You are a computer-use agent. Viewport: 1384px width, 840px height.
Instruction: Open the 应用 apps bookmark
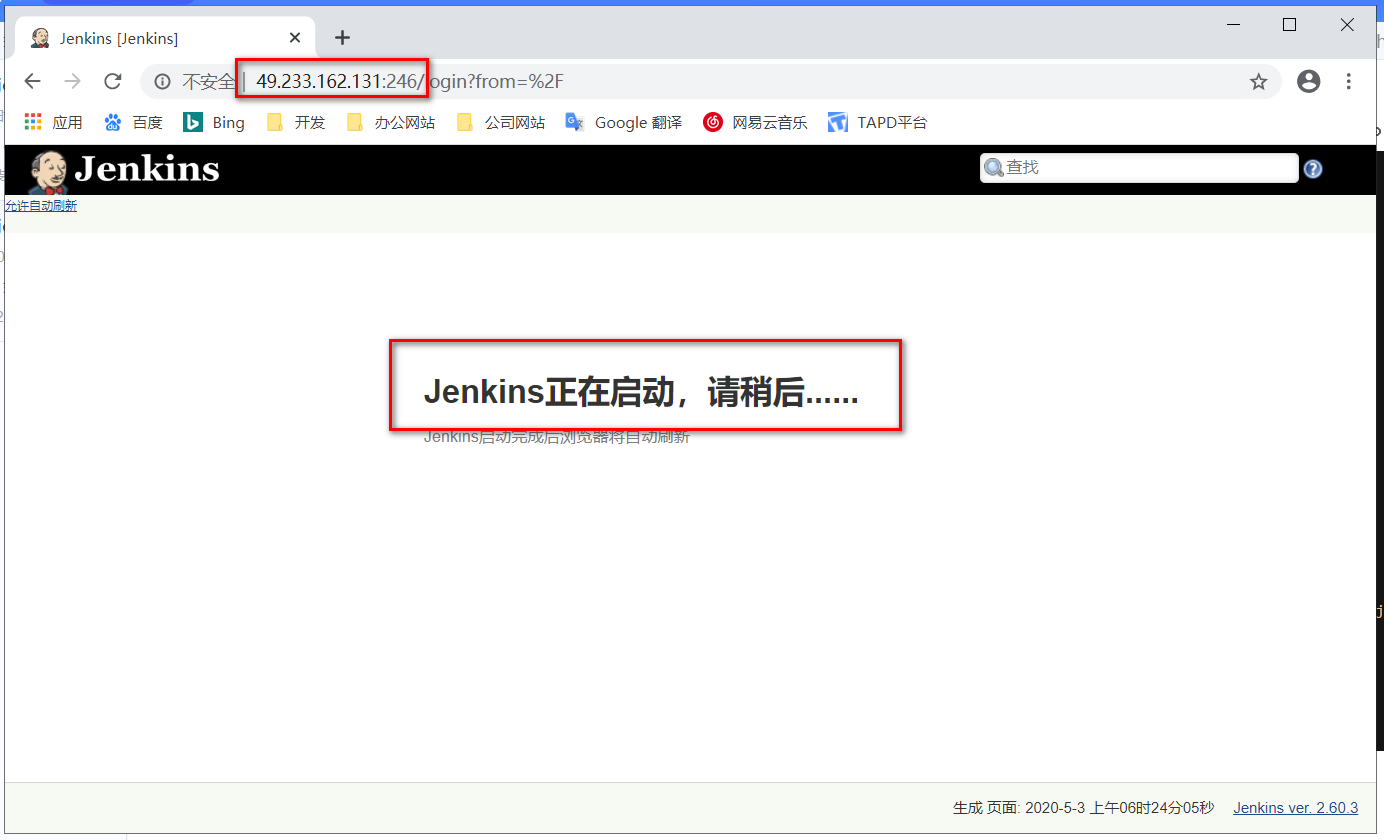pyautogui.click(x=53, y=122)
